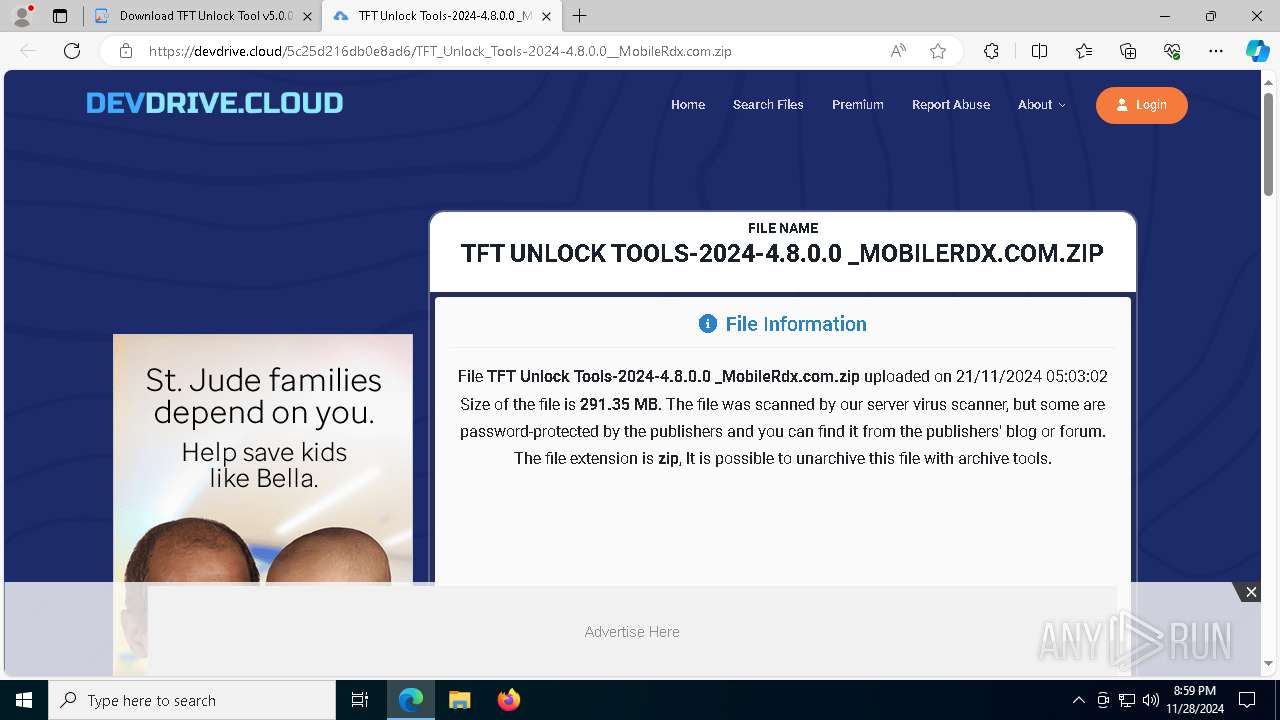Click the File Information info icon
Image resolution: width=1280 pixels, height=720 pixels.
coord(708,324)
